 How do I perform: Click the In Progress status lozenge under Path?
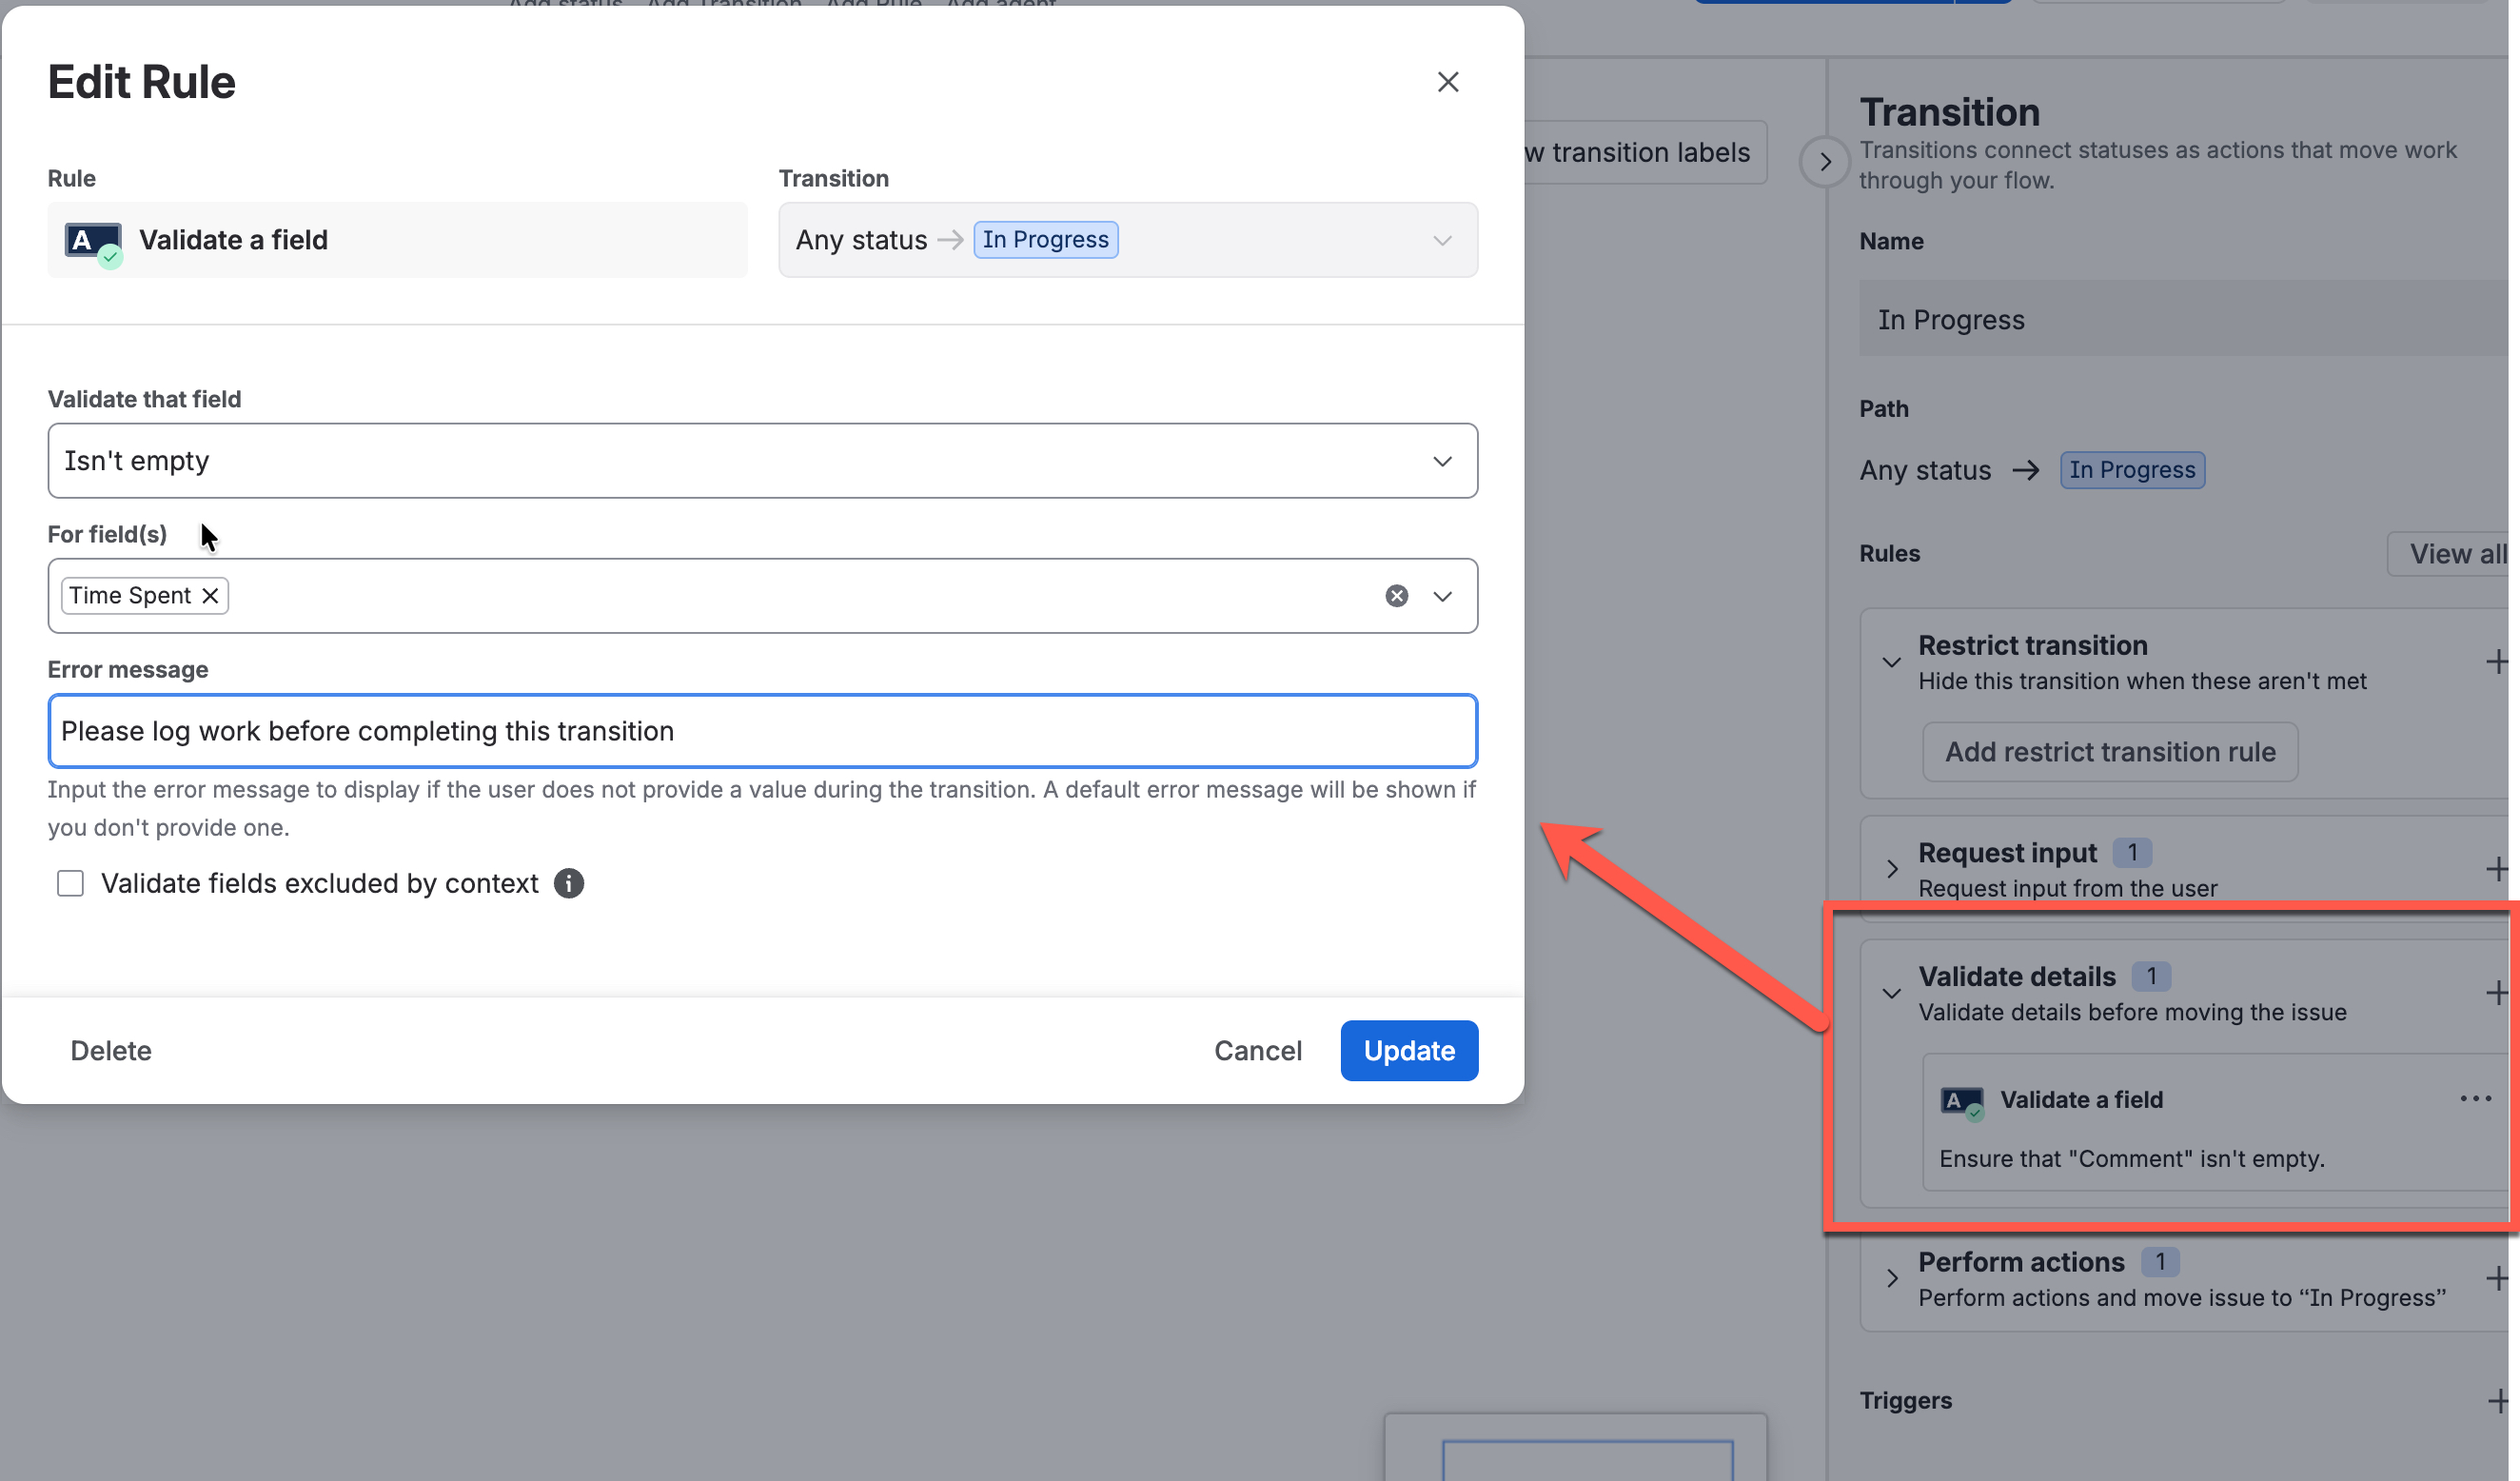pos(2131,470)
